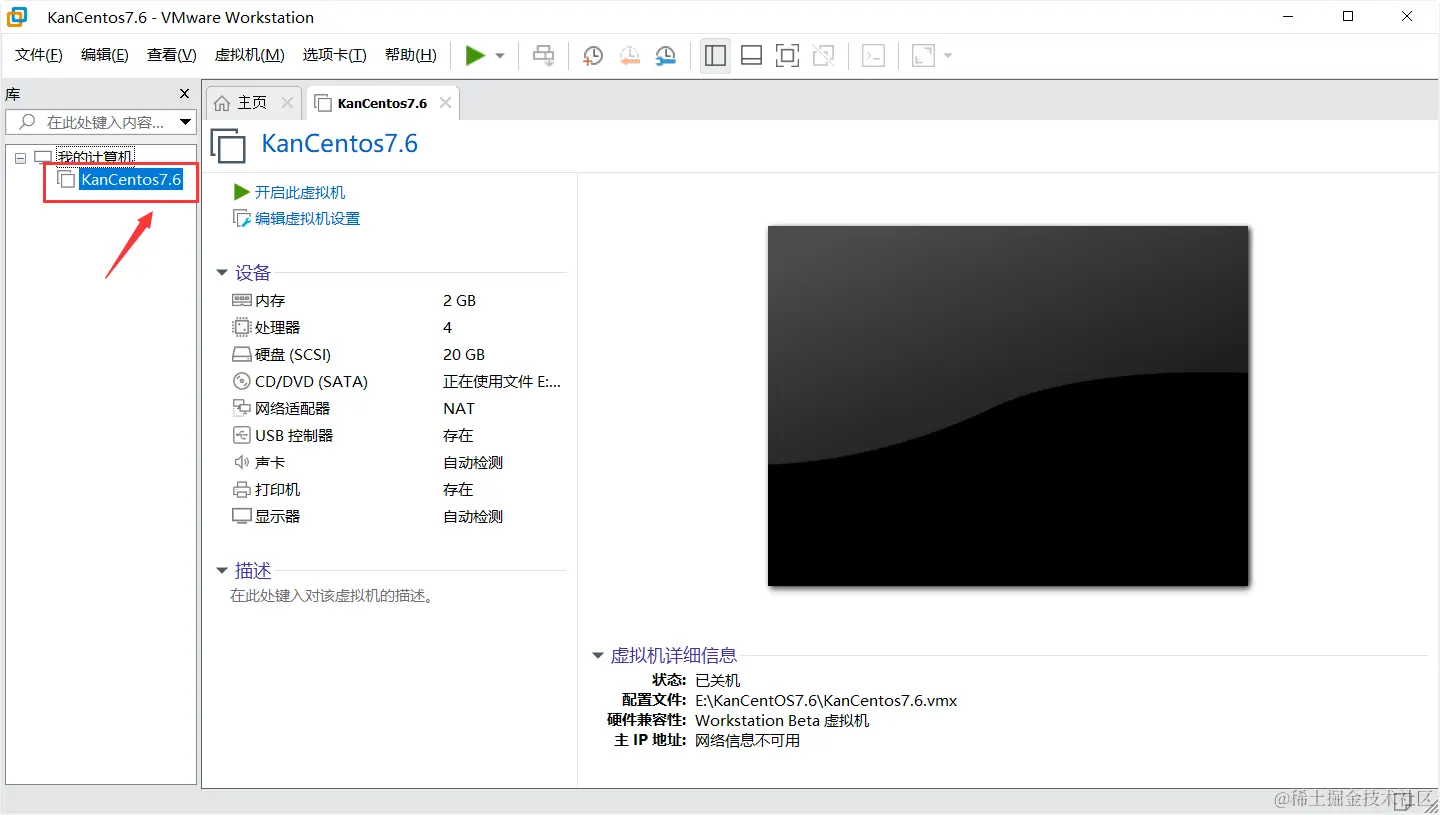Open the snapshot manager wrench icon
Screen dimensions: 1440x815
(665, 55)
